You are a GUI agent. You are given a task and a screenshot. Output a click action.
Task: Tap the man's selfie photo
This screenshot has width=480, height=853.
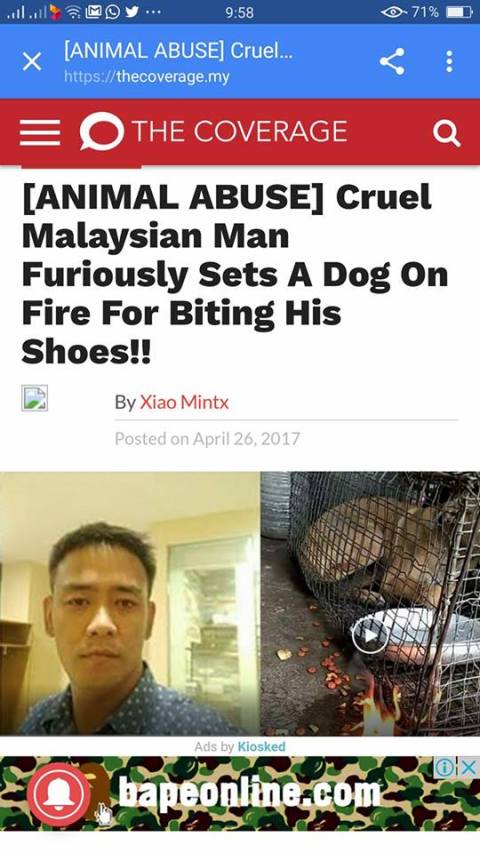pyautogui.click(x=130, y=603)
